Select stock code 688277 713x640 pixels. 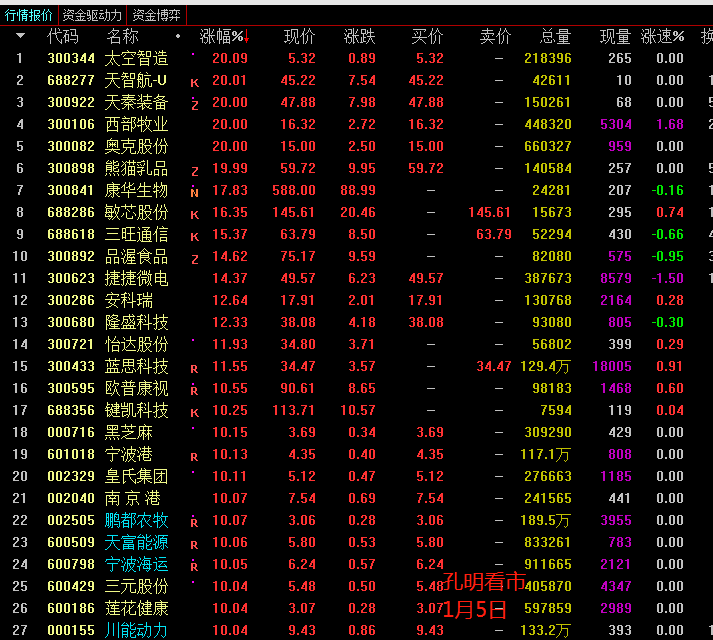pyautogui.click(x=71, y=81)
